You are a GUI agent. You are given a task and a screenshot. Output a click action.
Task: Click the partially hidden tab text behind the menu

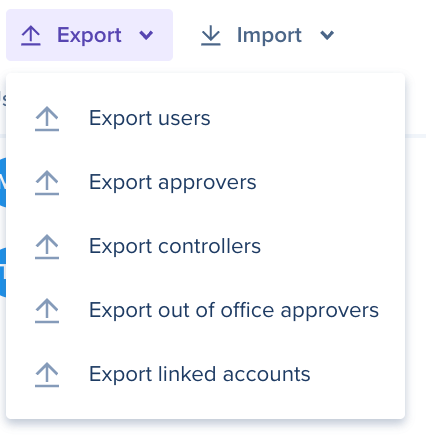pyautogui.click(x=3, y=99)
